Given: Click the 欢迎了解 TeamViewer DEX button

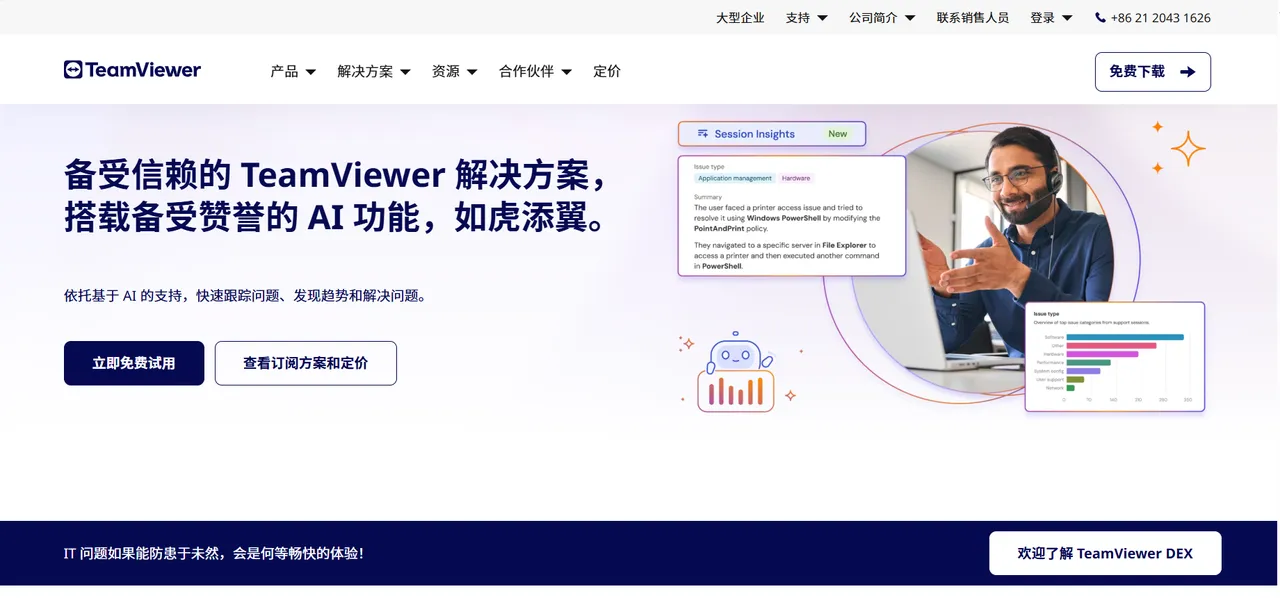Looking at the screenshot, I should pos(1105,553).
